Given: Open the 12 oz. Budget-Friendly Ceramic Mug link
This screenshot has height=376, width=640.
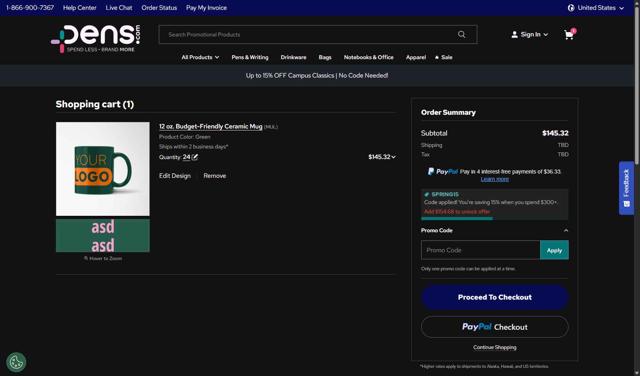Looking at the screenshot, I should tap(211, 127).
